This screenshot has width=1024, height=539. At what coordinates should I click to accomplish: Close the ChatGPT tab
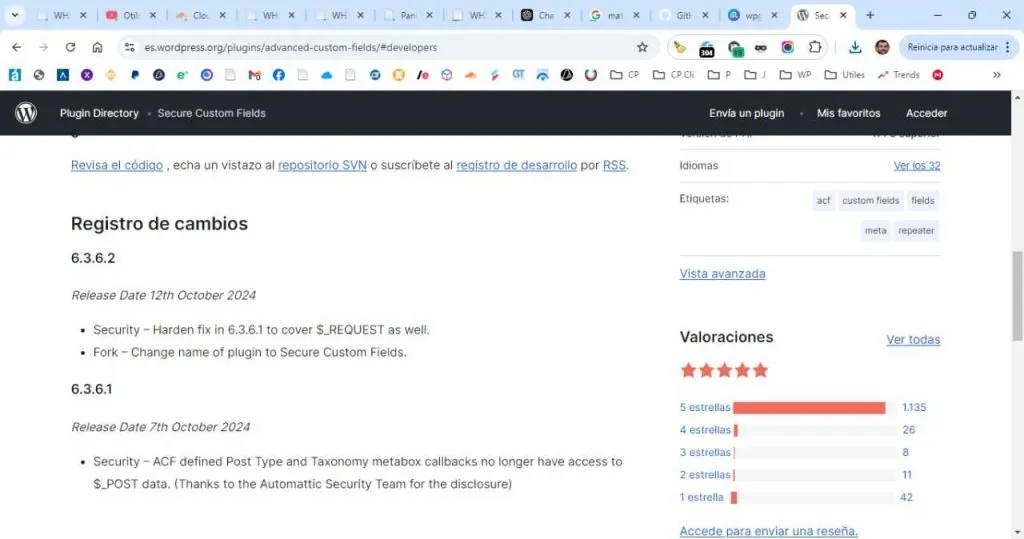(568, 15)
